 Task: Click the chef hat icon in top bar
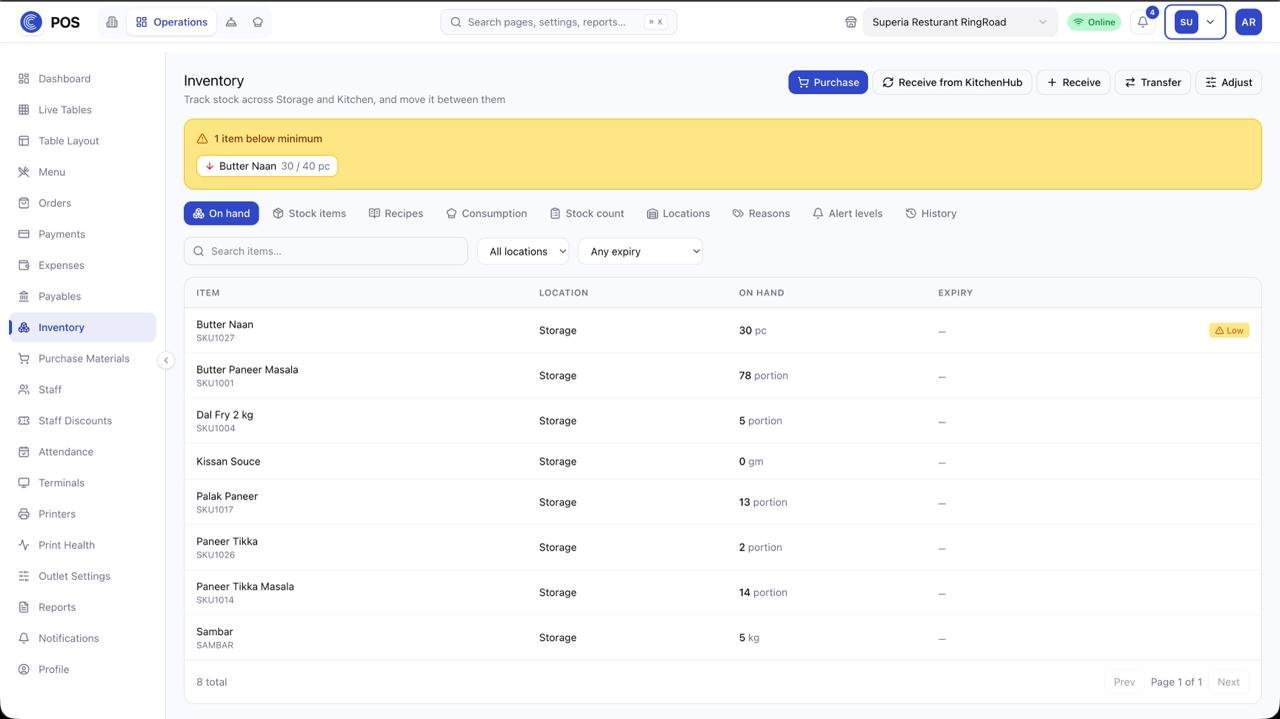[258, 22]
